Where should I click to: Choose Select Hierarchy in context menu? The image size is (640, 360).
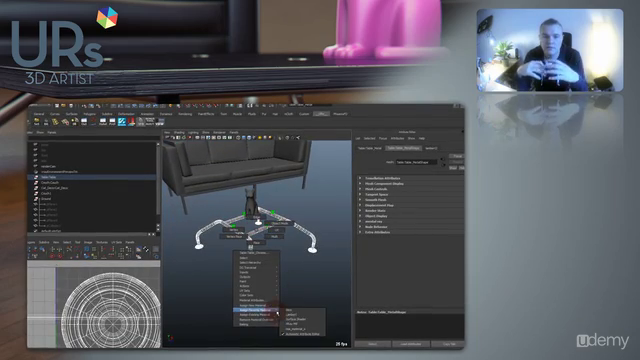256,262
